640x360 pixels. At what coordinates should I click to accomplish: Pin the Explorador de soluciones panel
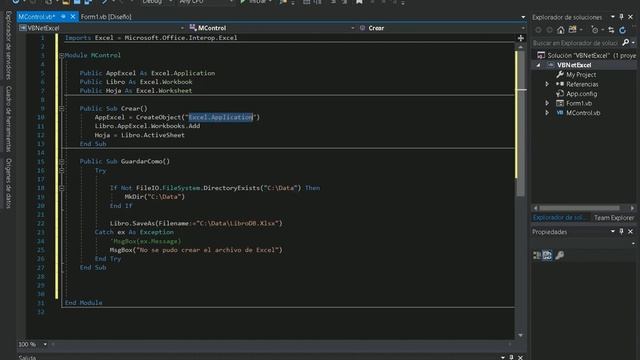[621, 17]
